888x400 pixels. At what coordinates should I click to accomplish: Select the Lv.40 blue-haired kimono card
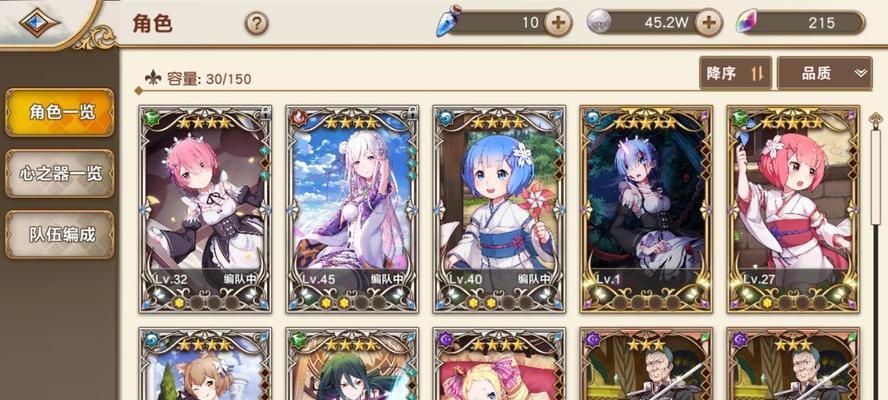coord(498,208)
